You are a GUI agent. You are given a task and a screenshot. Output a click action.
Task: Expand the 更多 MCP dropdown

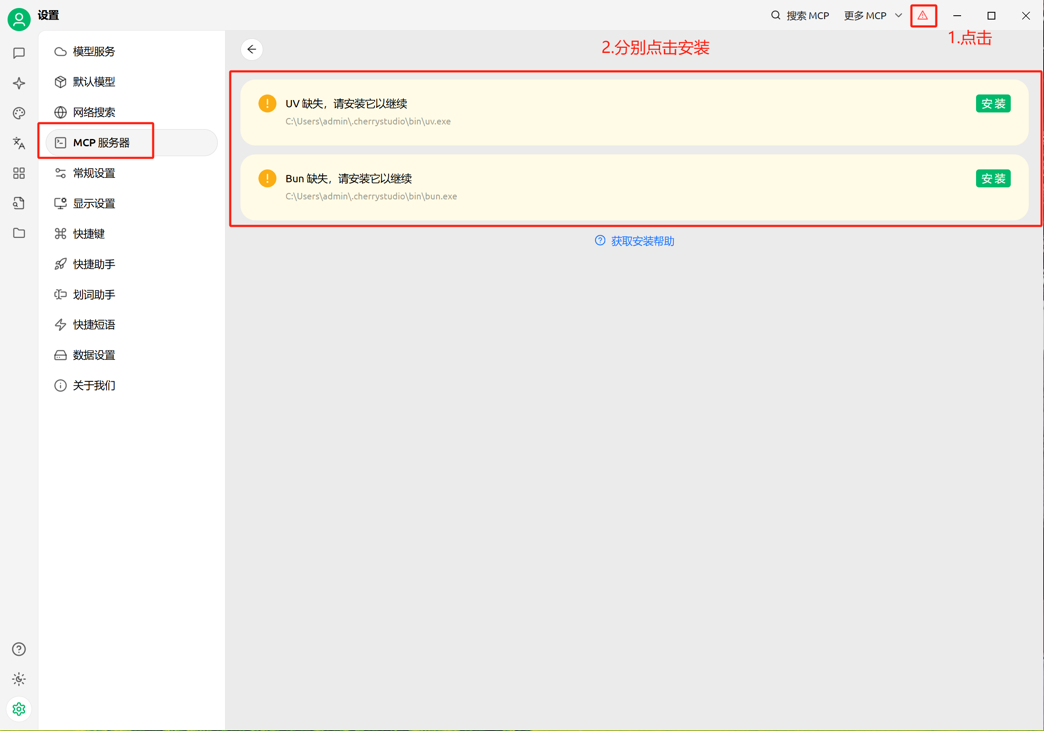873,15
